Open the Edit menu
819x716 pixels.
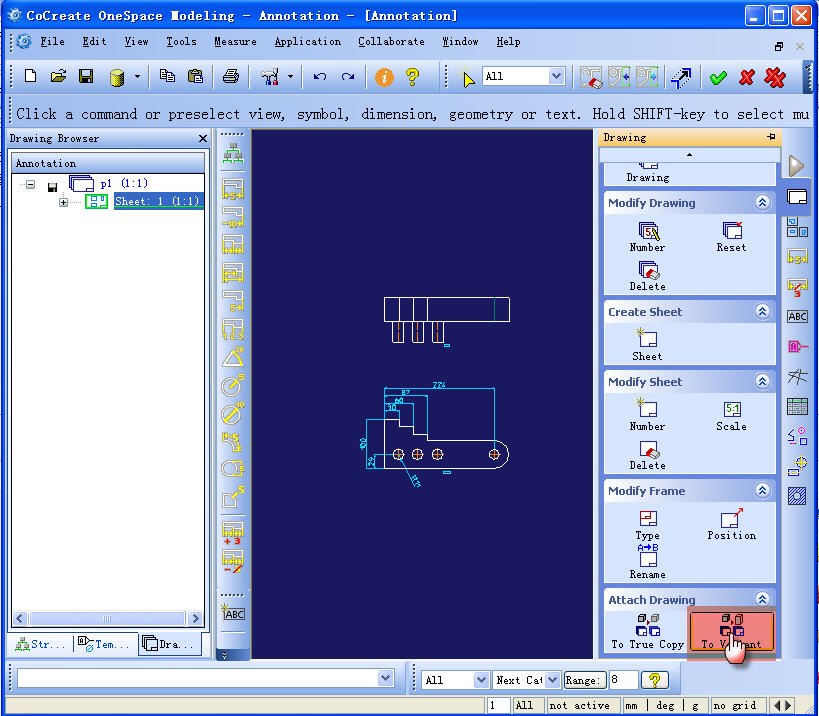94,42
